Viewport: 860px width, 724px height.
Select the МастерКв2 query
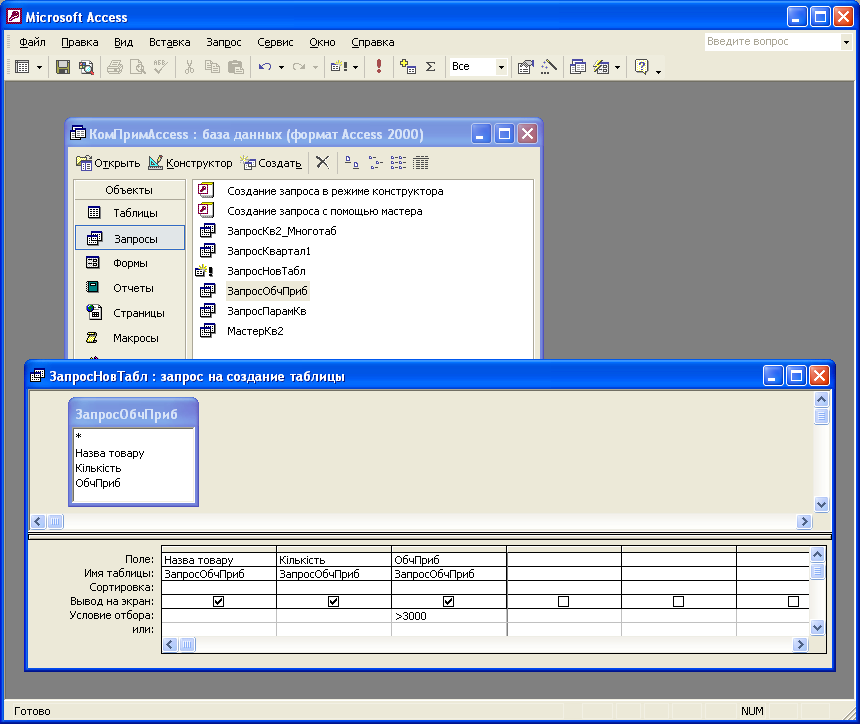pos(255,331)
